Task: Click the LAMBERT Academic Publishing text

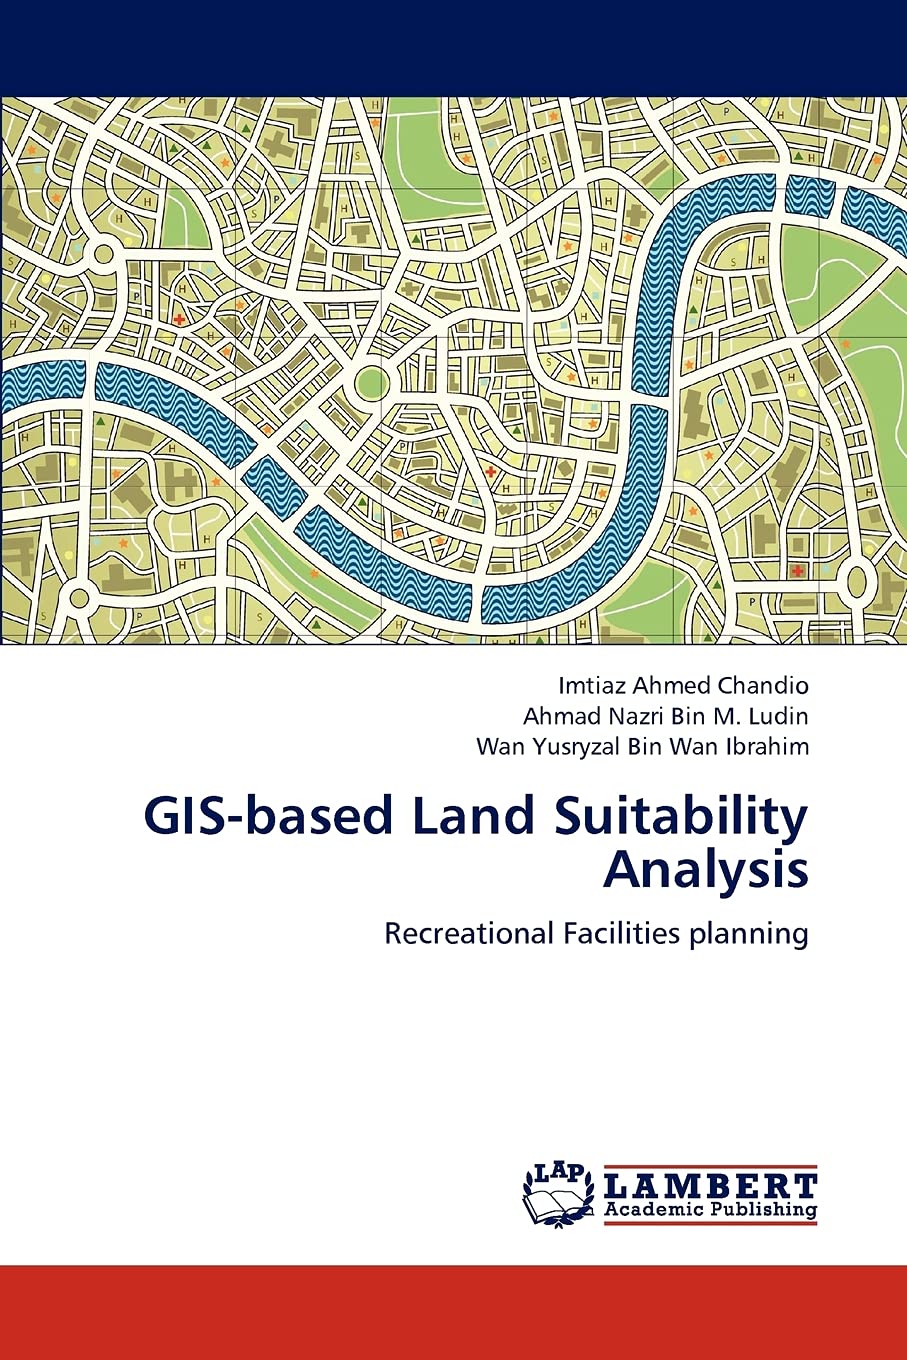Action: click(708, 1190)
